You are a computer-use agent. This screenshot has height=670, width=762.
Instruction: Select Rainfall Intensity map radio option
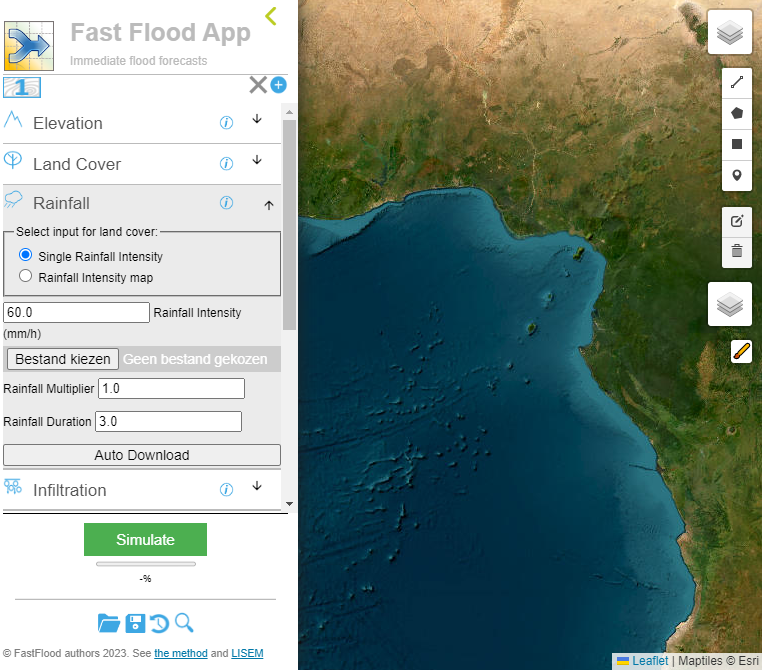click(x=26, y=277)
